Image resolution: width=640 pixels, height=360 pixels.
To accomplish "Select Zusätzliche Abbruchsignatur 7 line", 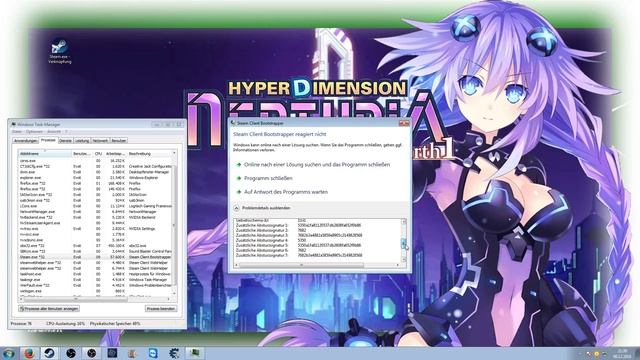I will click(x=298, y=255).
